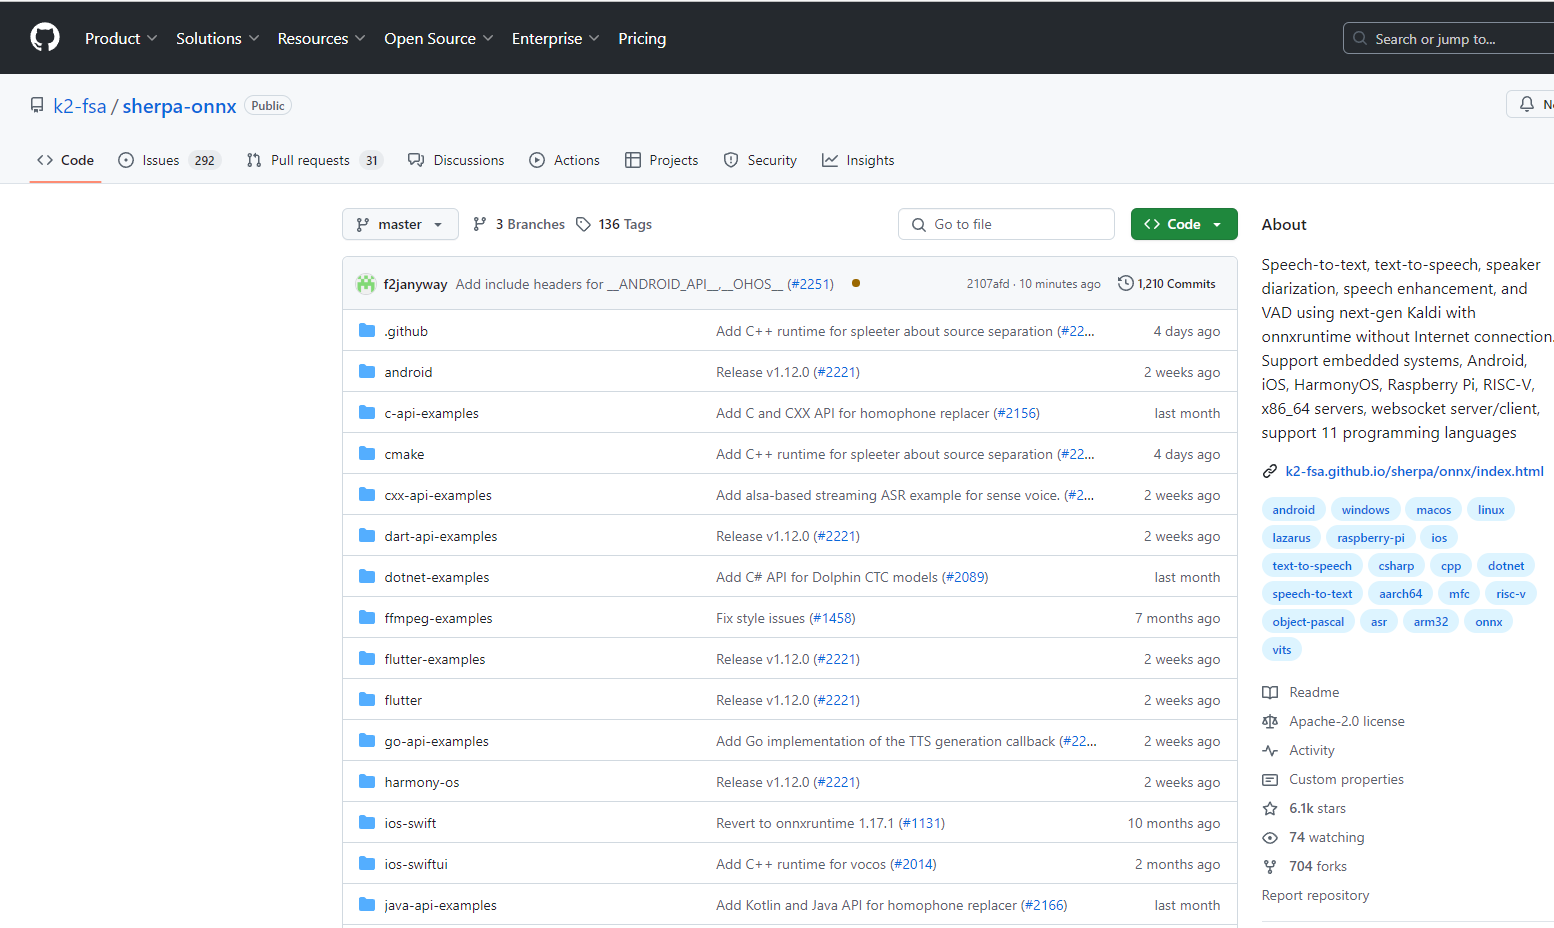
Task: Open the c-api-examples folder
Action: 431,413
